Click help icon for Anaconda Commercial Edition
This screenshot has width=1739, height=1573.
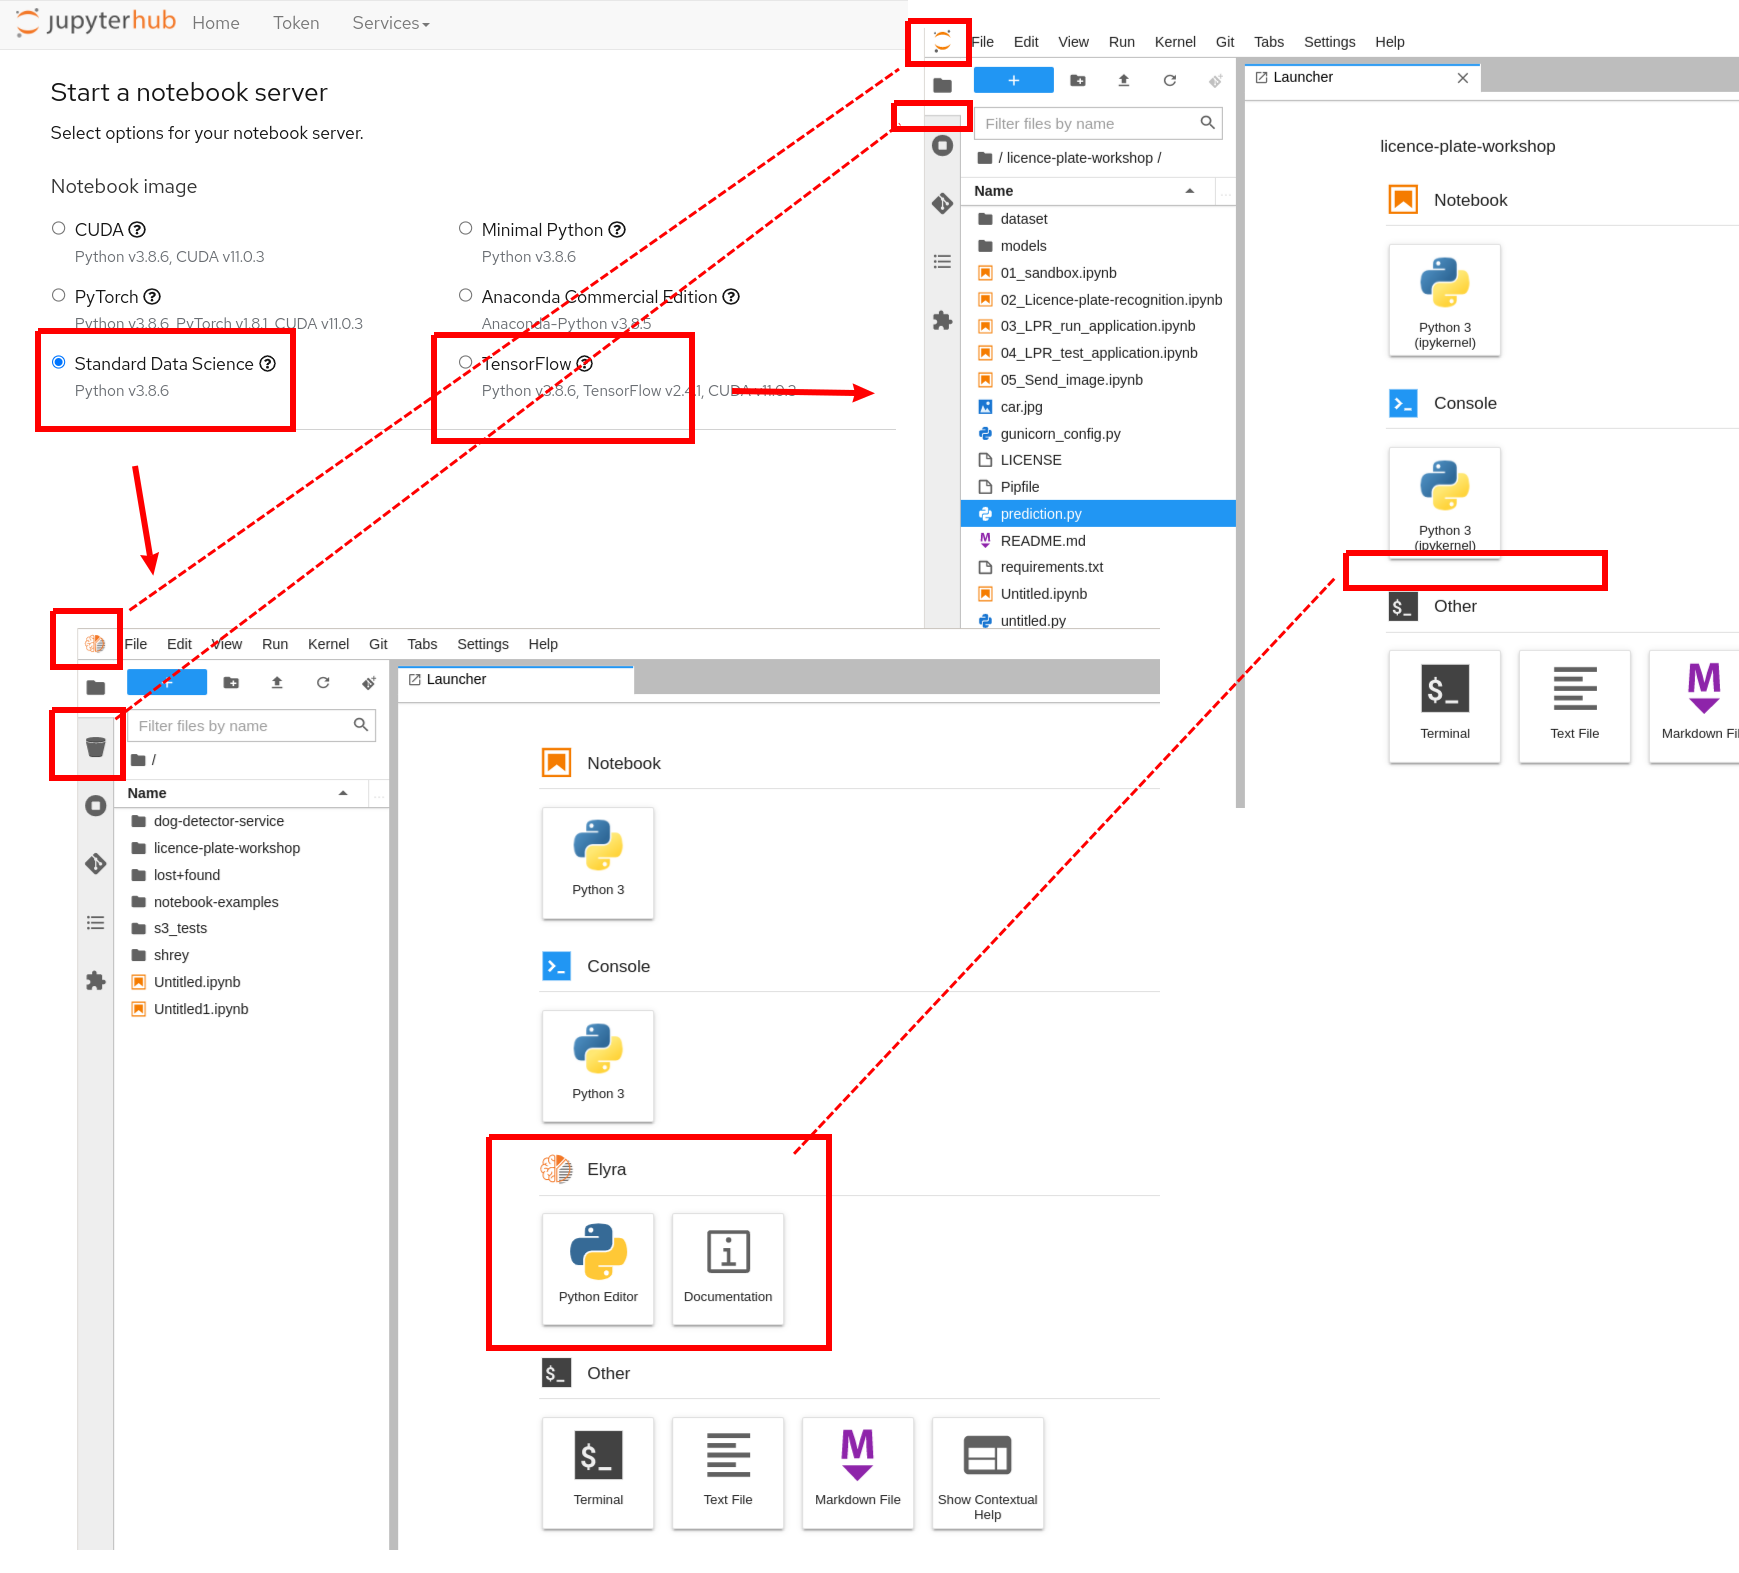(731, 297)
